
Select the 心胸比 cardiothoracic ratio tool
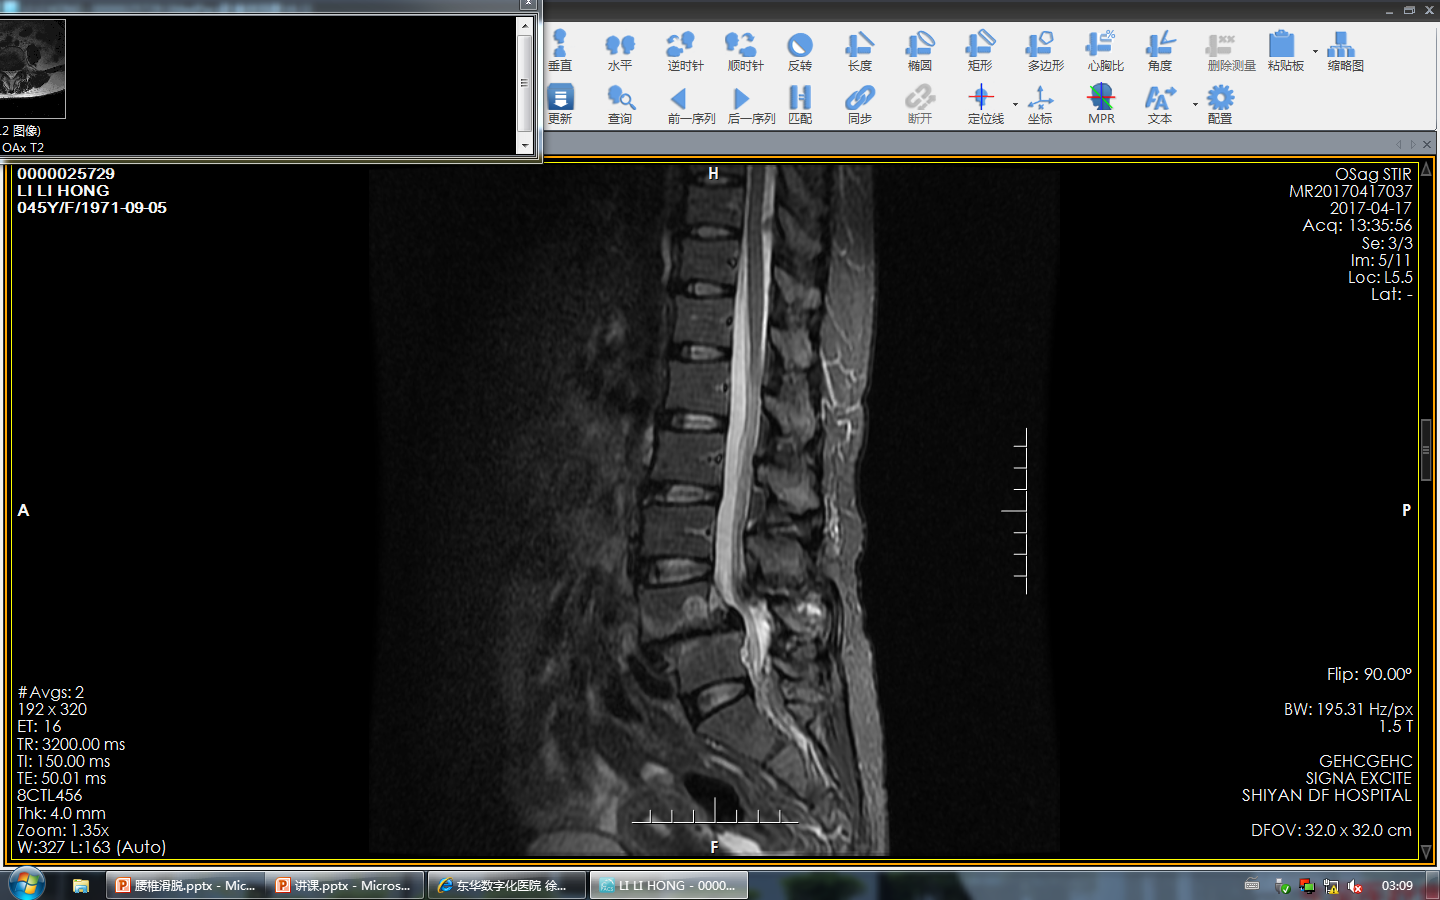[x=1105, y=51]
